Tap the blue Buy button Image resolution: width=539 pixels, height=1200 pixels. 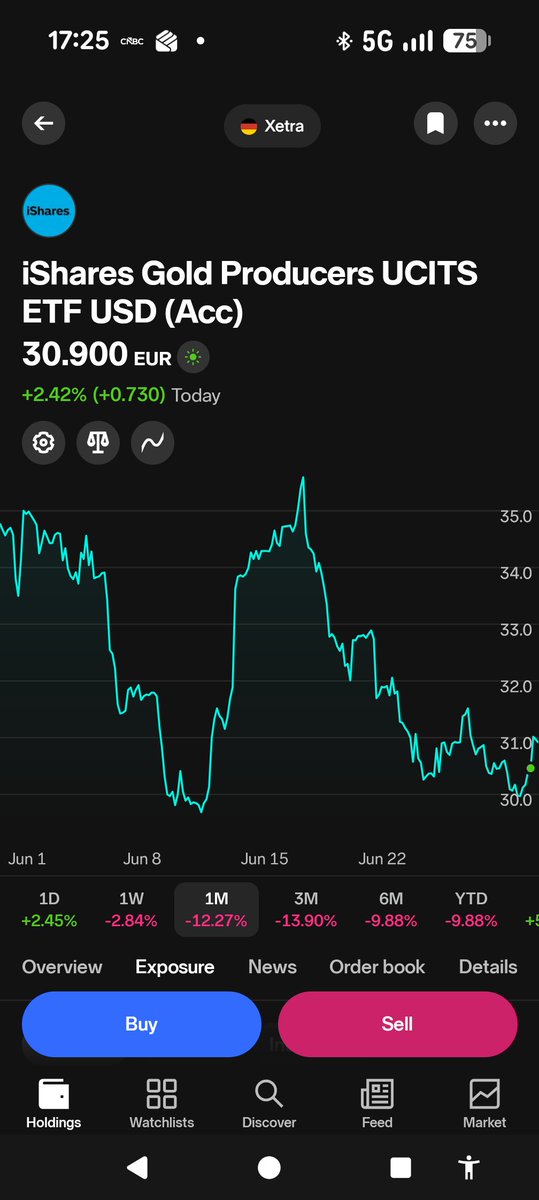point(141,1024)
